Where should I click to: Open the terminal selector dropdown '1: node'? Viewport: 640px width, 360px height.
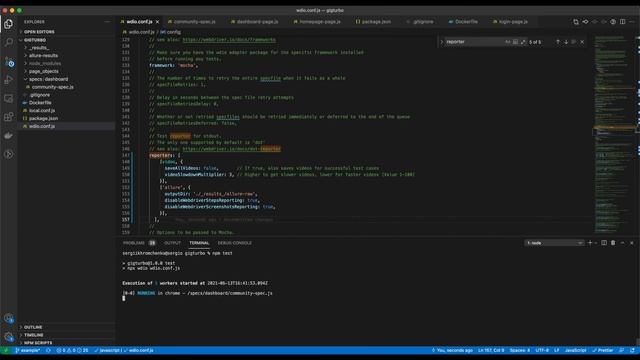554,243
